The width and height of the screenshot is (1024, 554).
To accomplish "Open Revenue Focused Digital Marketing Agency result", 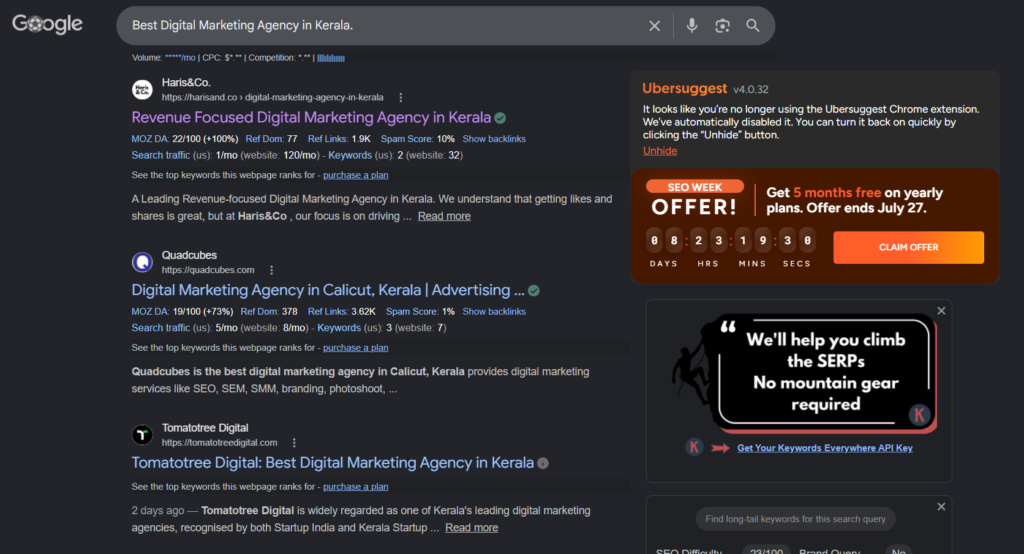I will coord(312,118).
